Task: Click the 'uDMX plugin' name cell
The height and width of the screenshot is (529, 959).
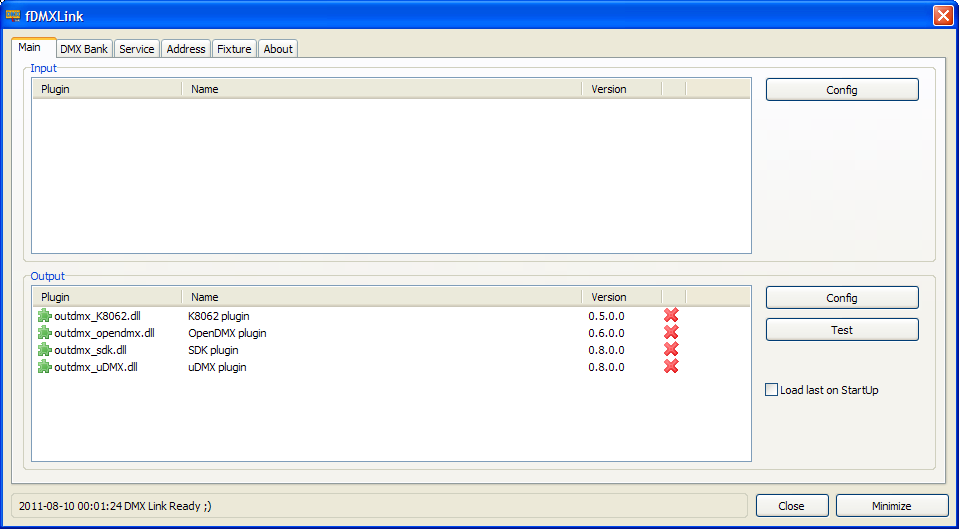Action: (218, 368)
